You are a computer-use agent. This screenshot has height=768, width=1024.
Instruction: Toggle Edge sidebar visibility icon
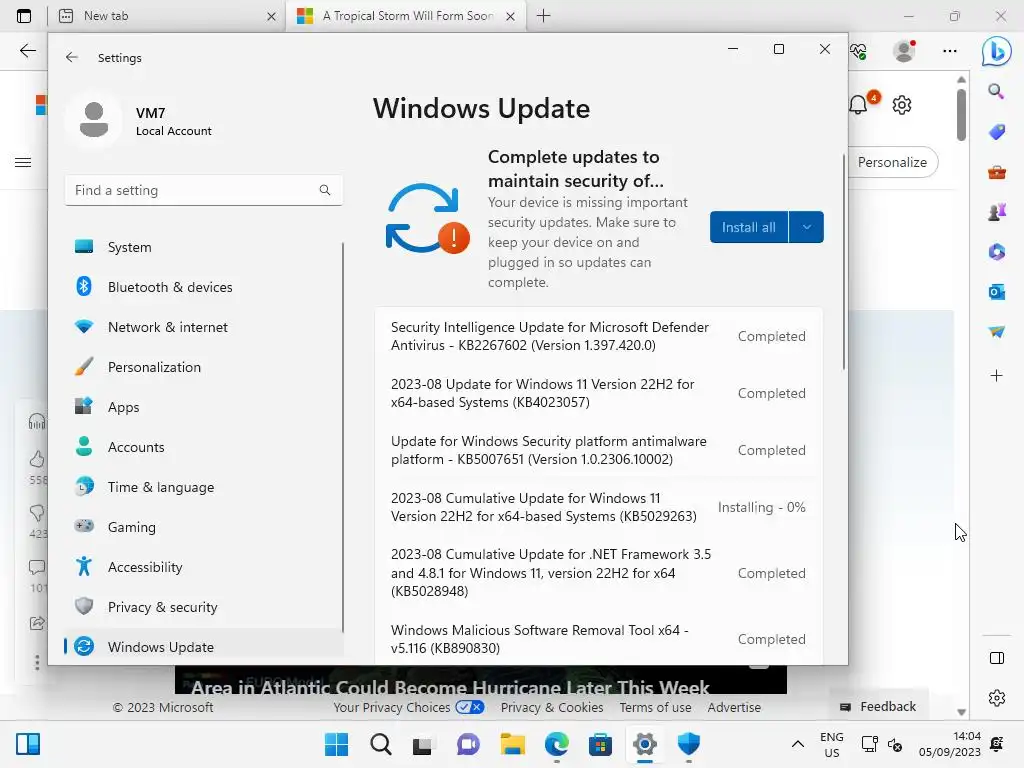pos(997,658)
